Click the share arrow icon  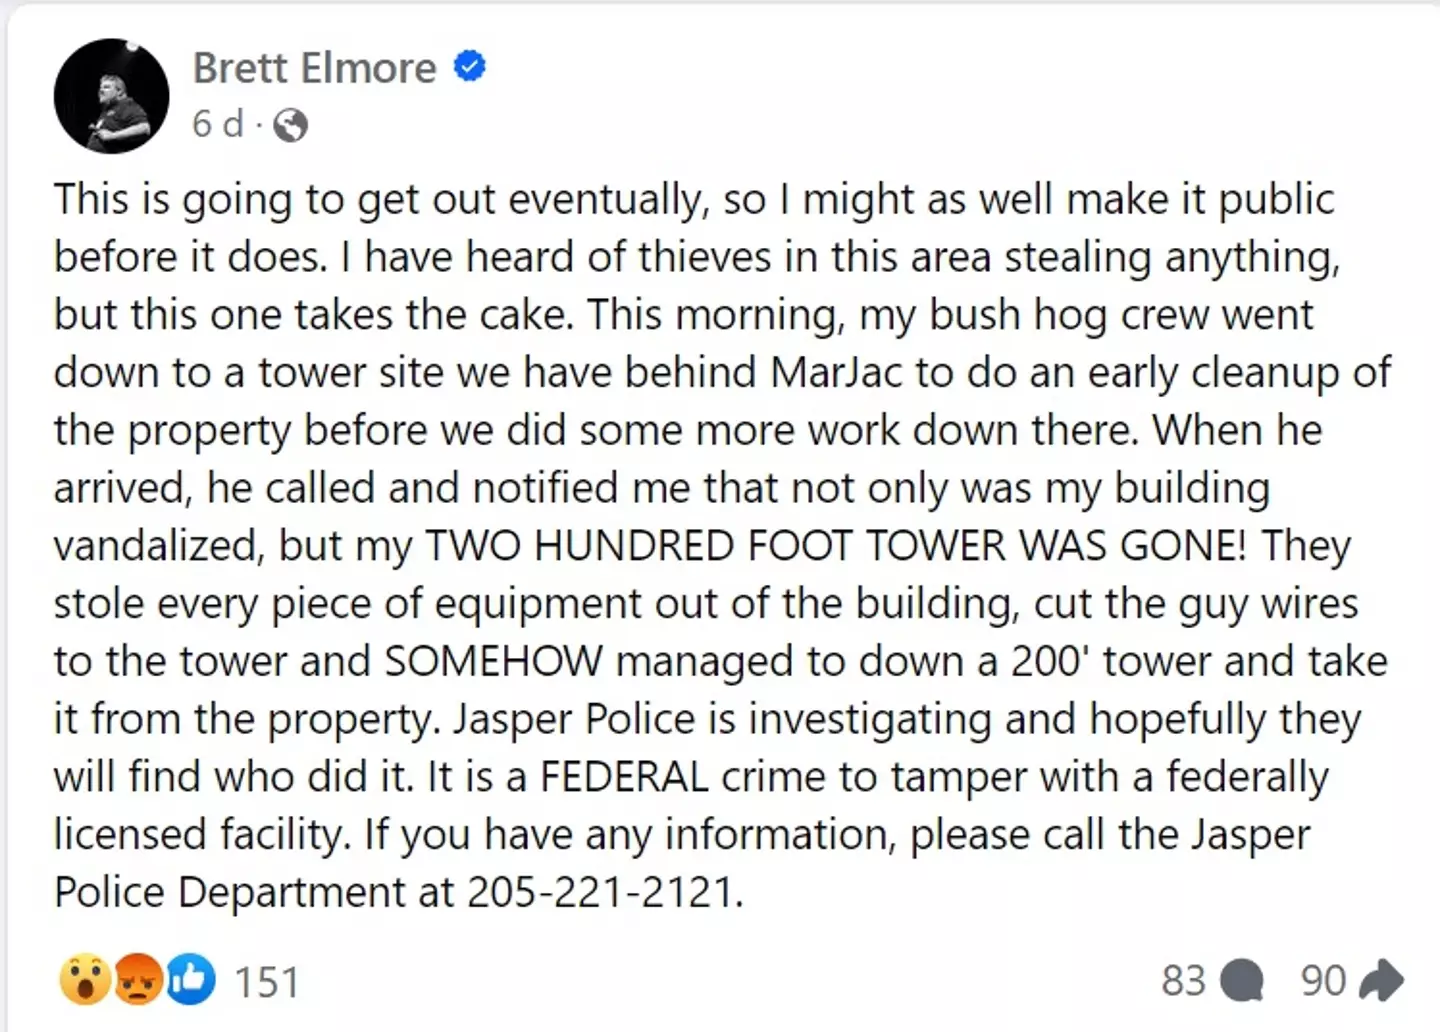click(x=1382, y=981)
